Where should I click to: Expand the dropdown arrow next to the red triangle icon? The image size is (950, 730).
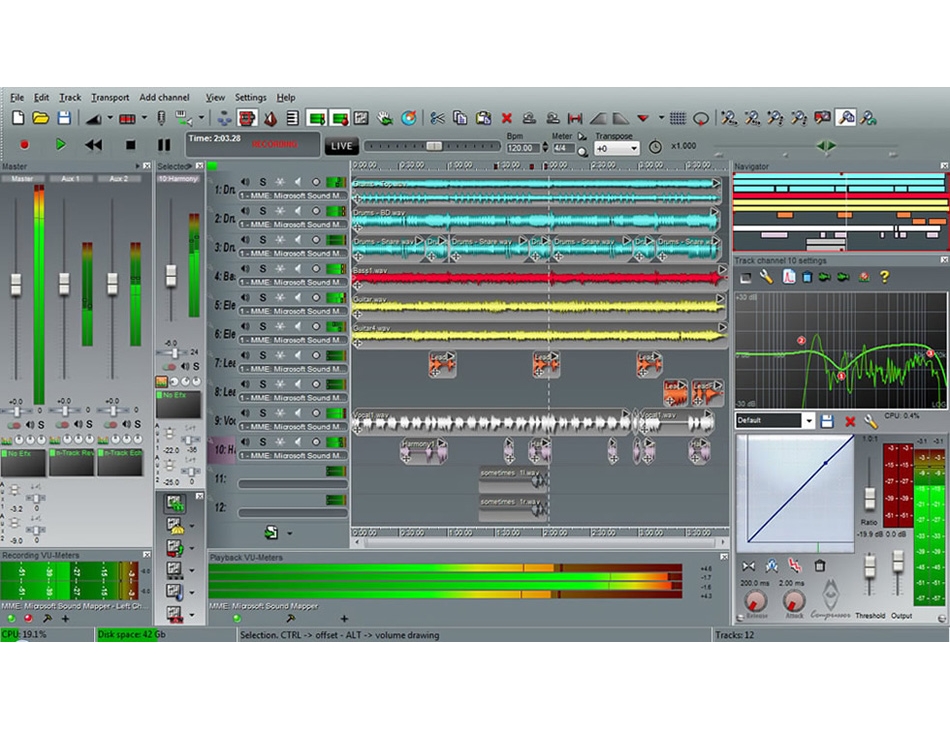coord(661,118)
